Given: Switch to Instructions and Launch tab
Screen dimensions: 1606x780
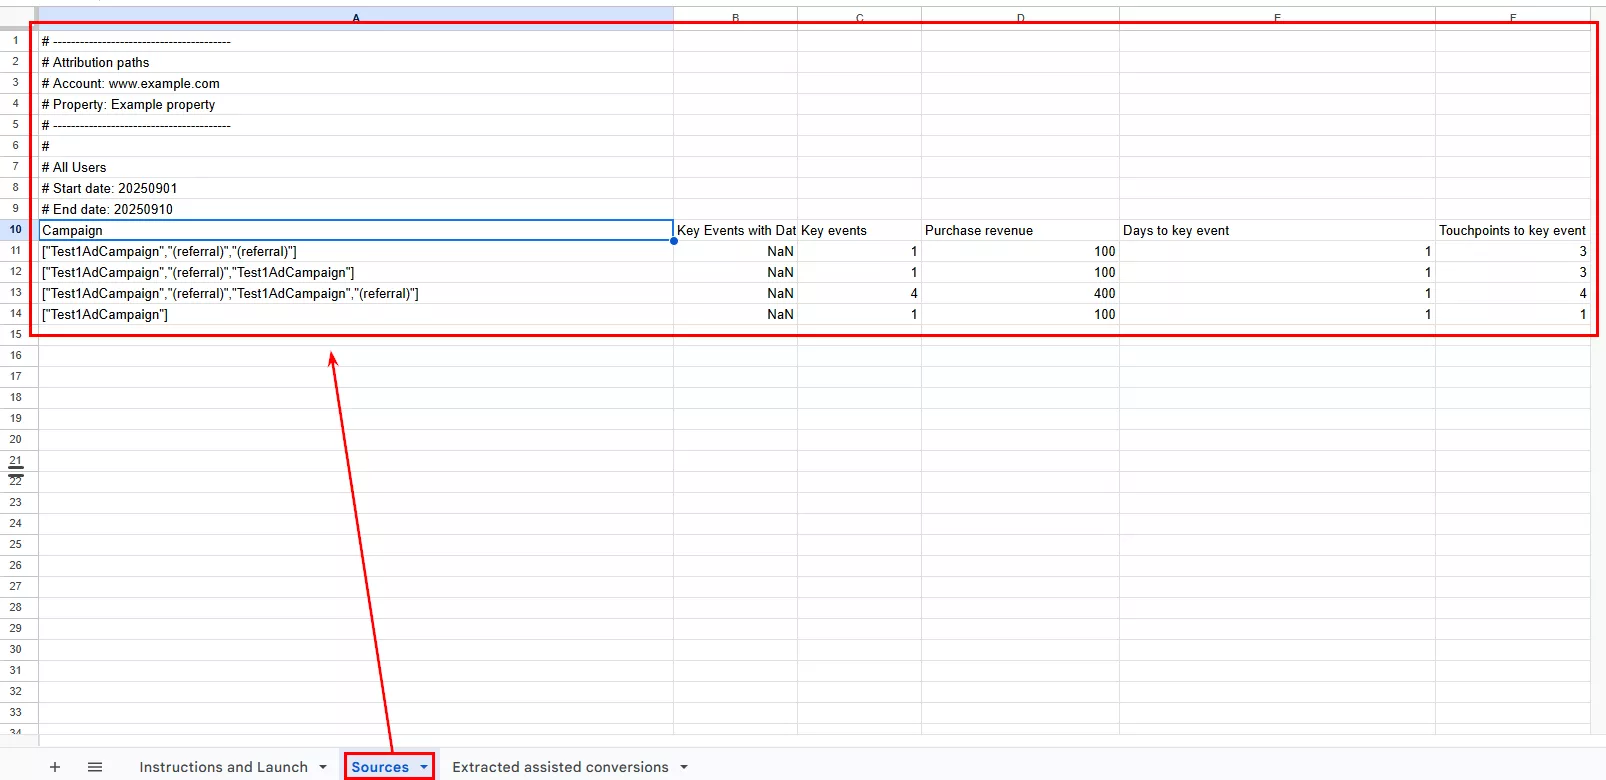Looking at the screenshot, I should click(x=223, y=767).
